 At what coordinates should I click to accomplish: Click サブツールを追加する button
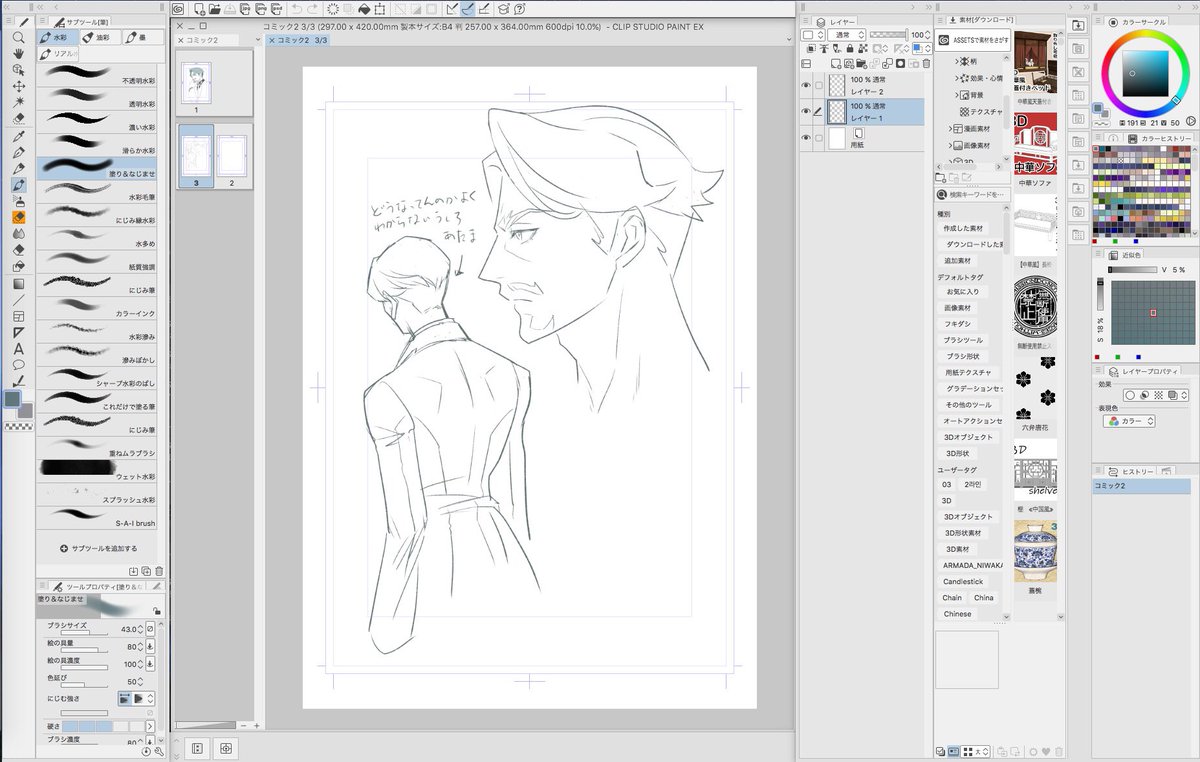(98, 548)
